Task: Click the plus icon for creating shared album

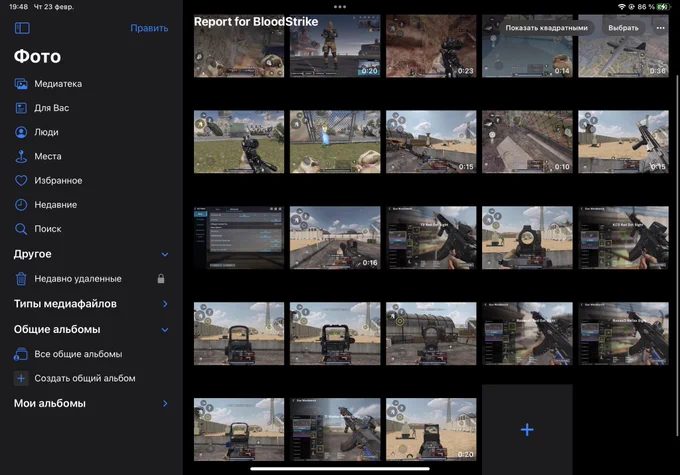Action: pyautogui.click(x=21, y=378)
